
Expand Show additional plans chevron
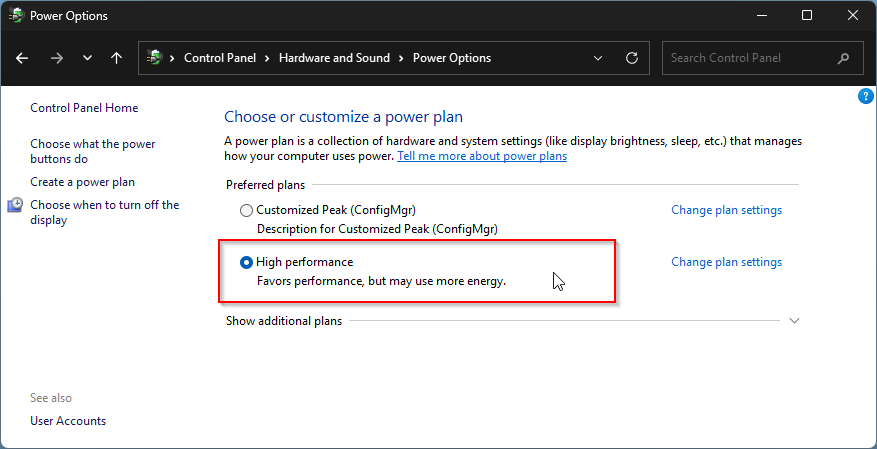(x=795, y=321)
